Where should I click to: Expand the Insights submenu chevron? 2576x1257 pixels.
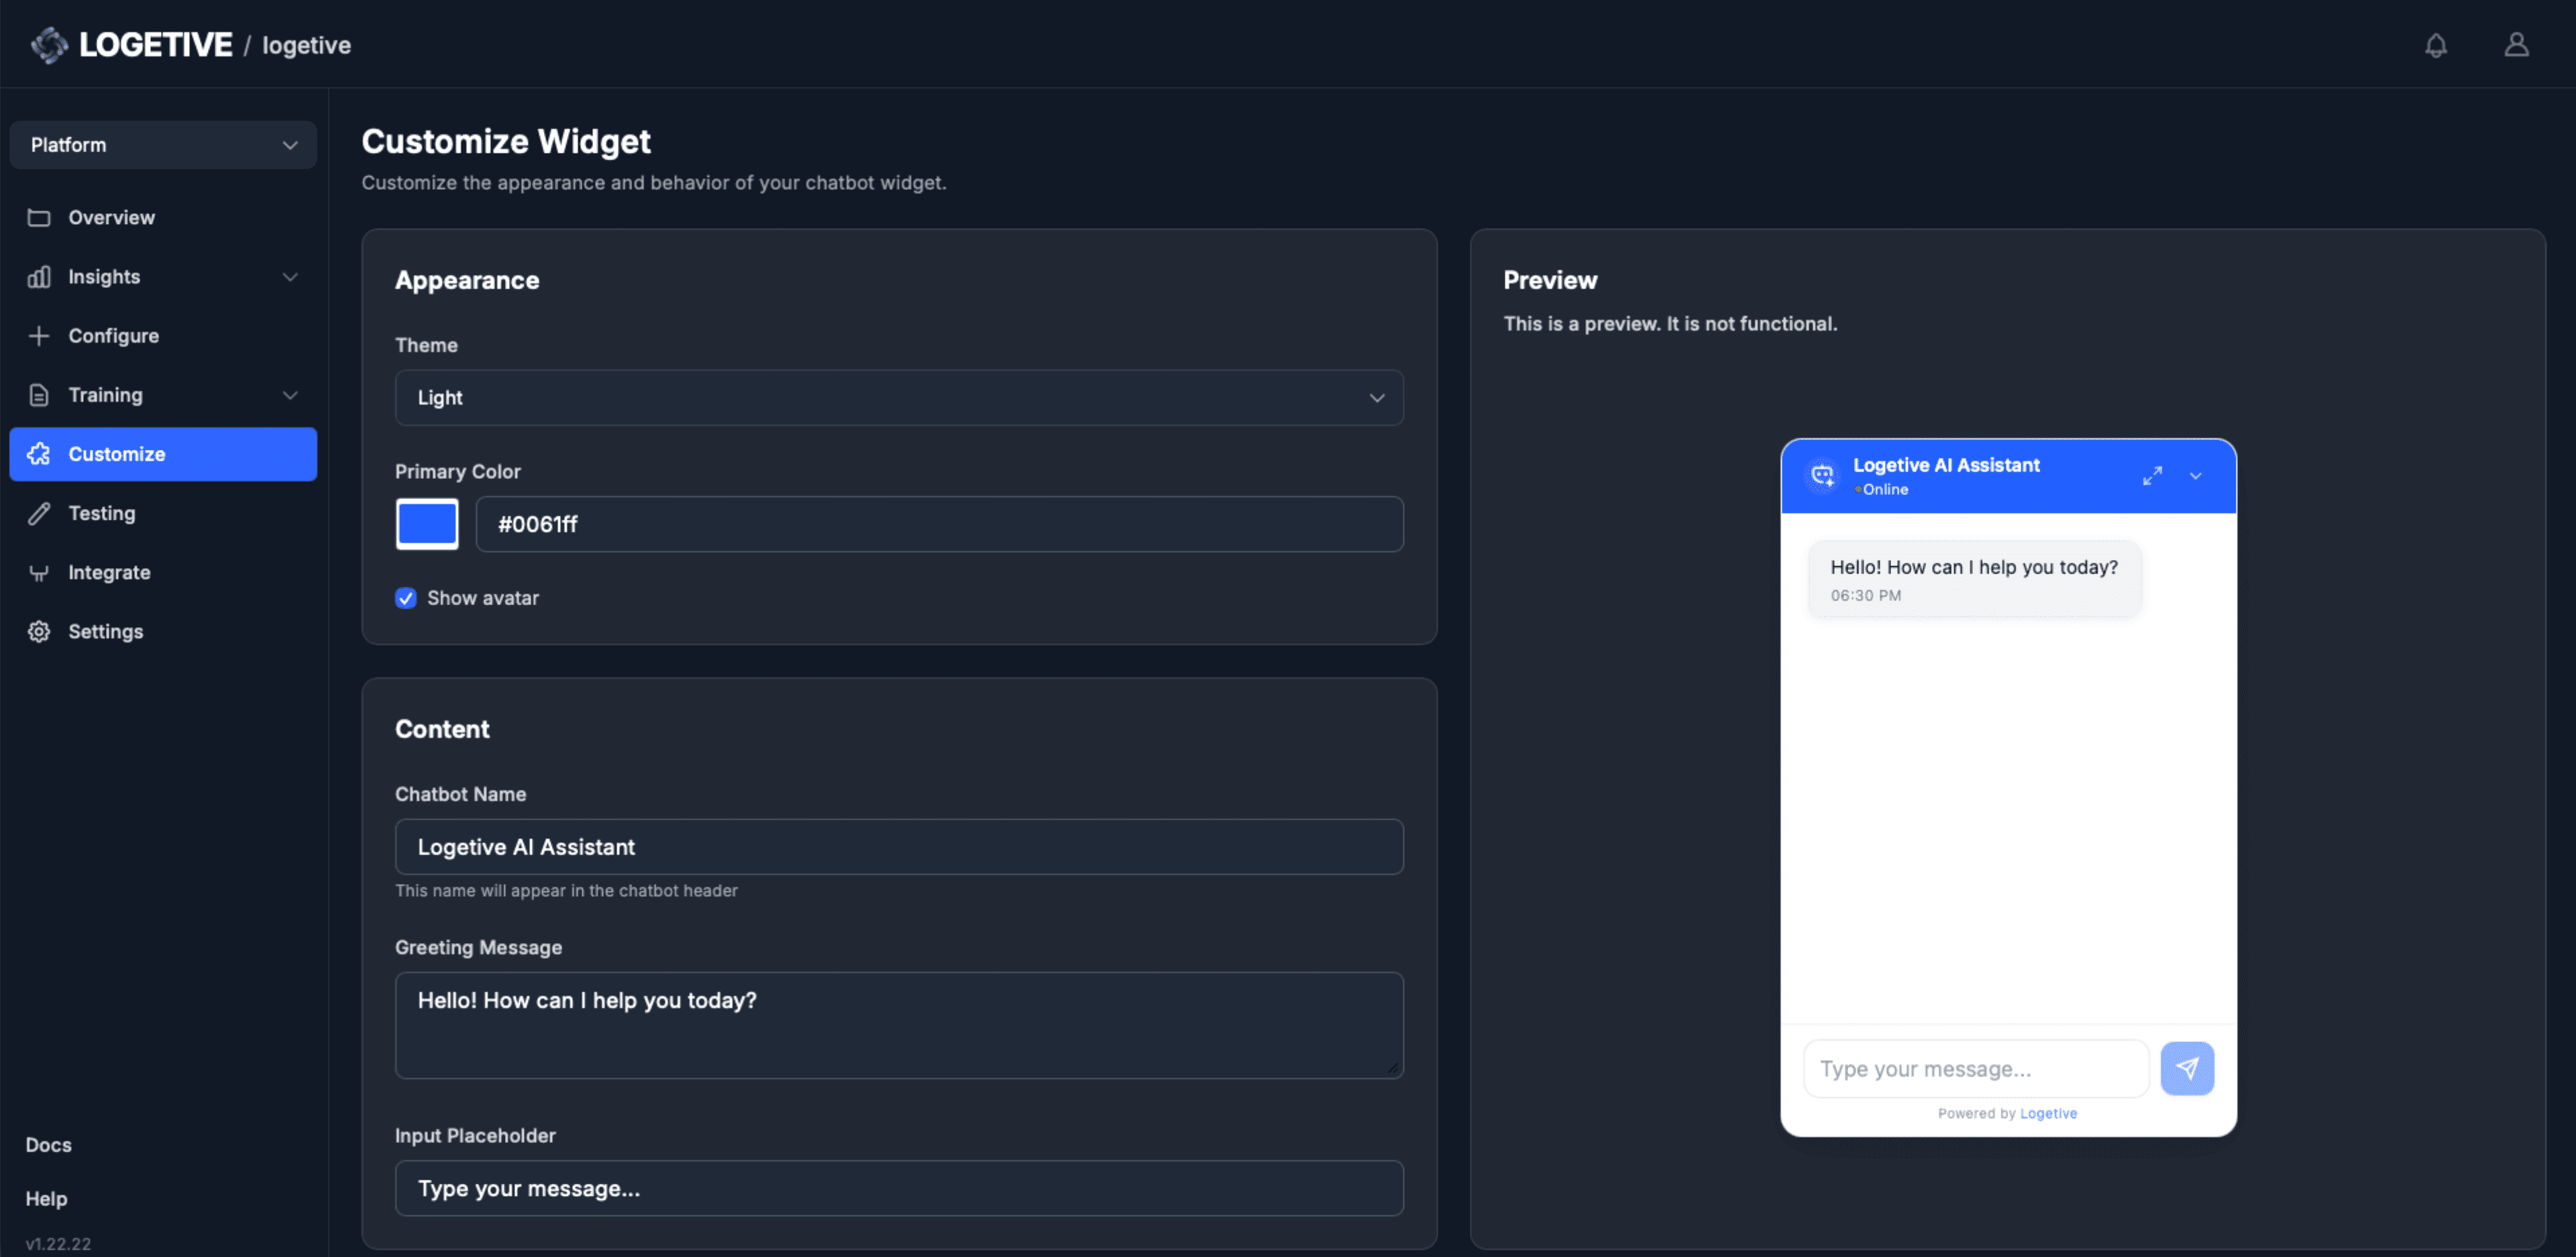[290, 277]
